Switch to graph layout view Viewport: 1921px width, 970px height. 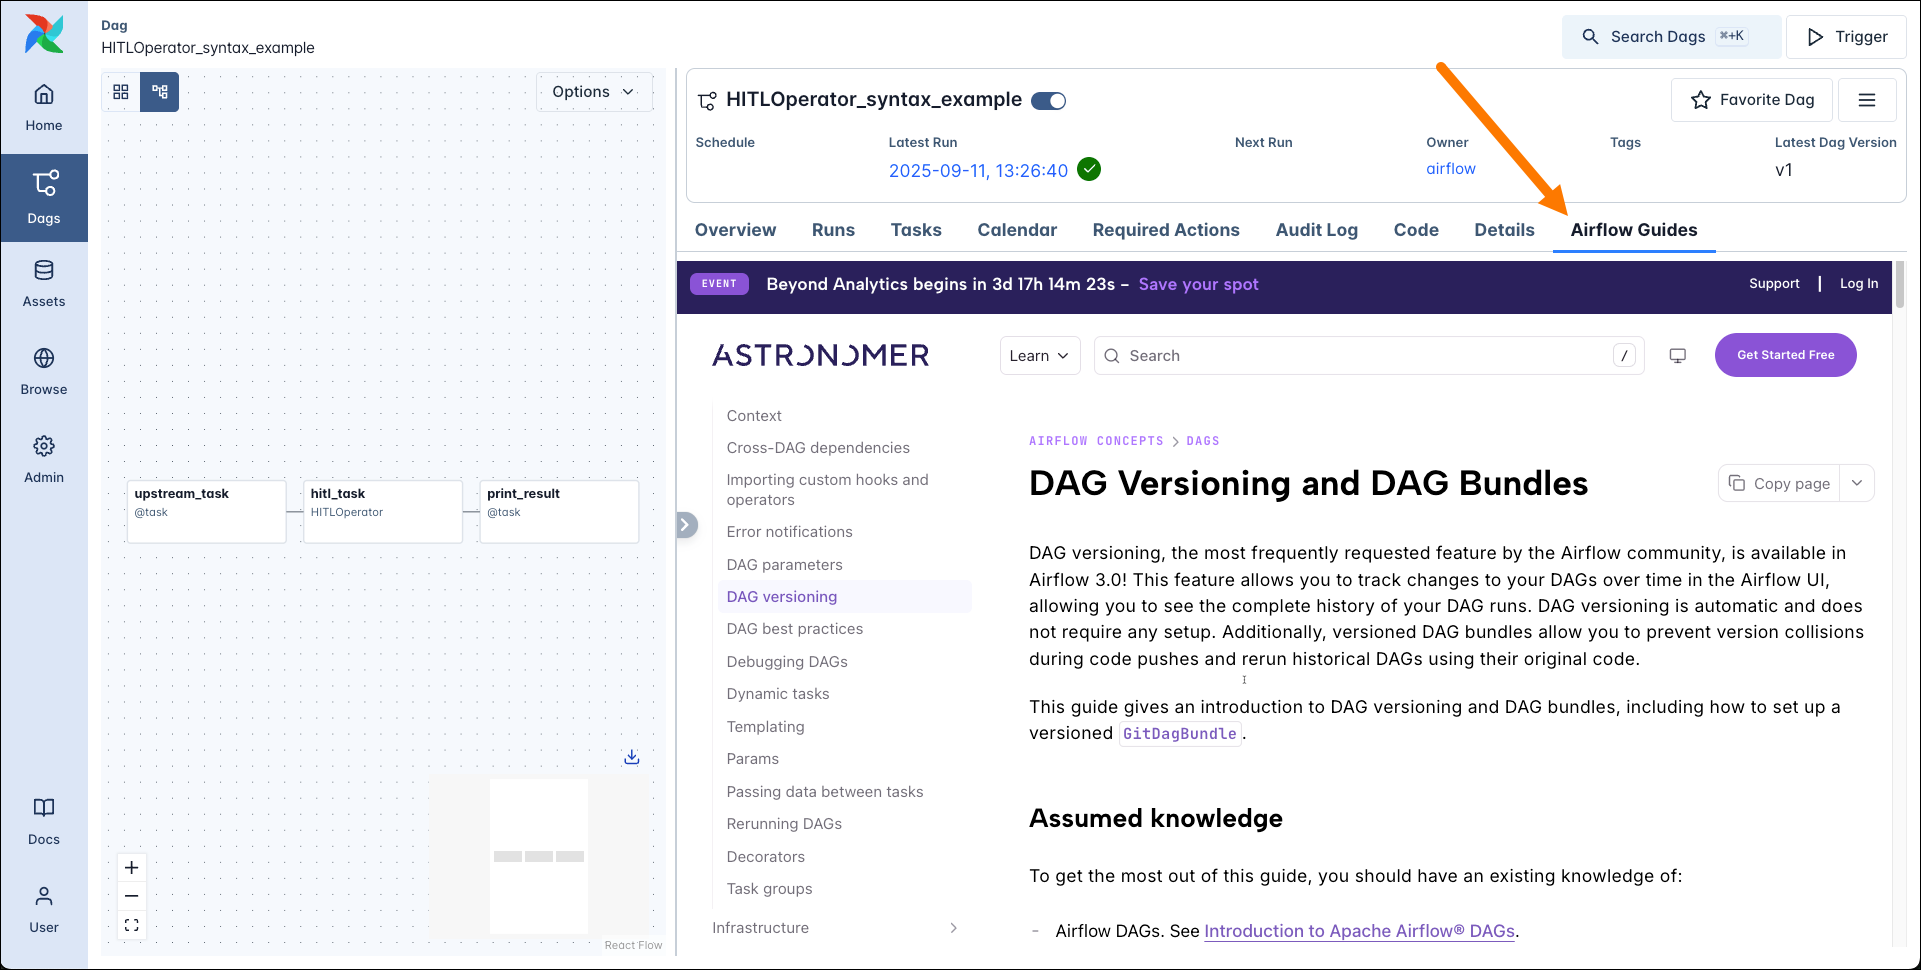click(159, 91)
